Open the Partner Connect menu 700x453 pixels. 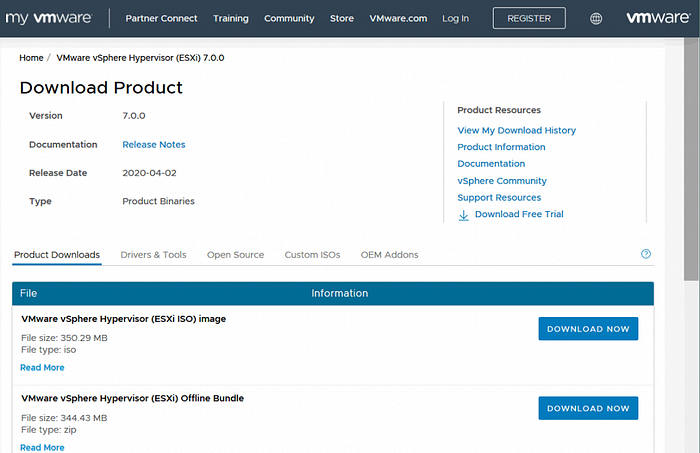(x=161, y=18)
